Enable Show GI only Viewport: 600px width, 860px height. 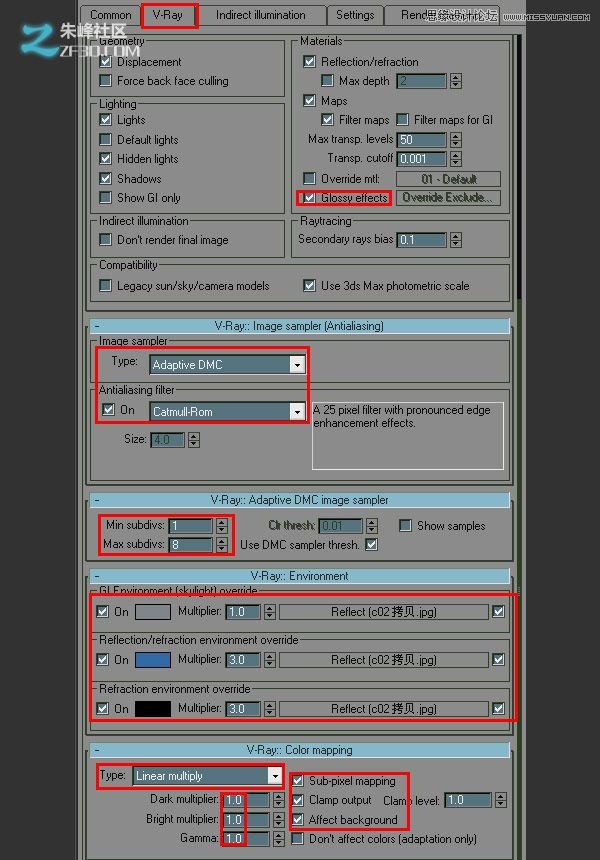point(105,197)
